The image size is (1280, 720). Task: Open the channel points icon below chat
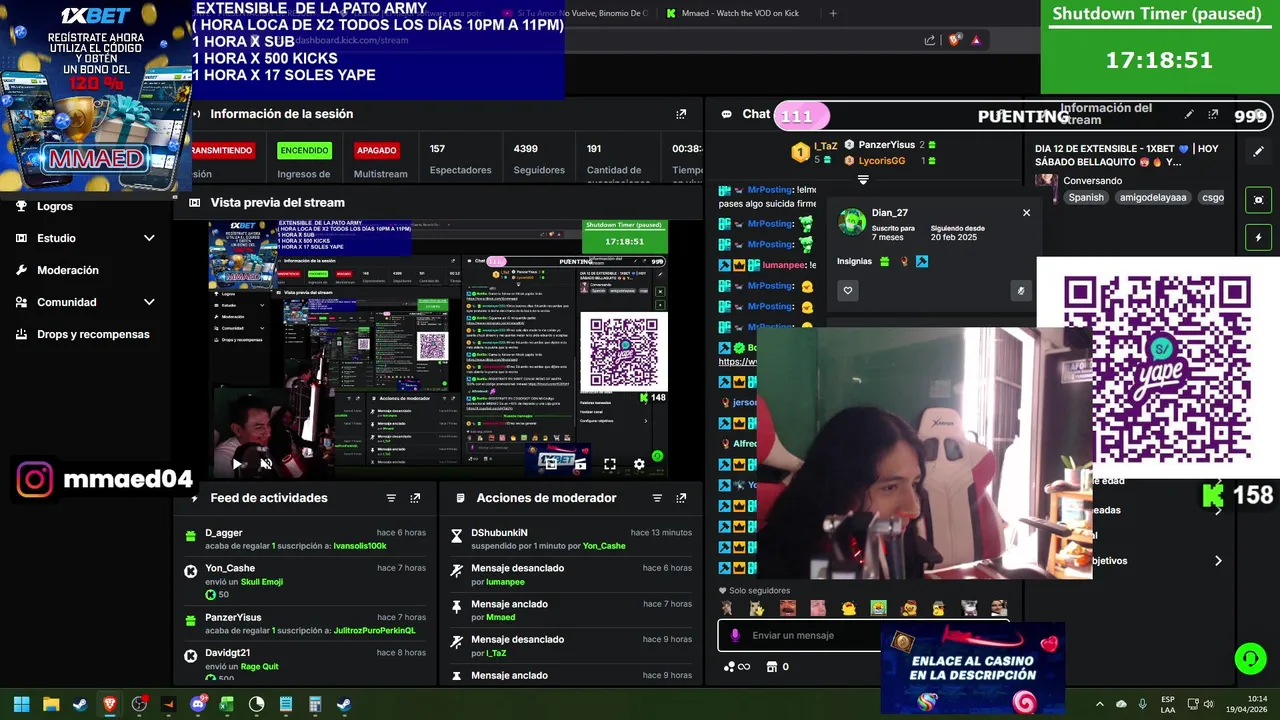tap(736, 667)
